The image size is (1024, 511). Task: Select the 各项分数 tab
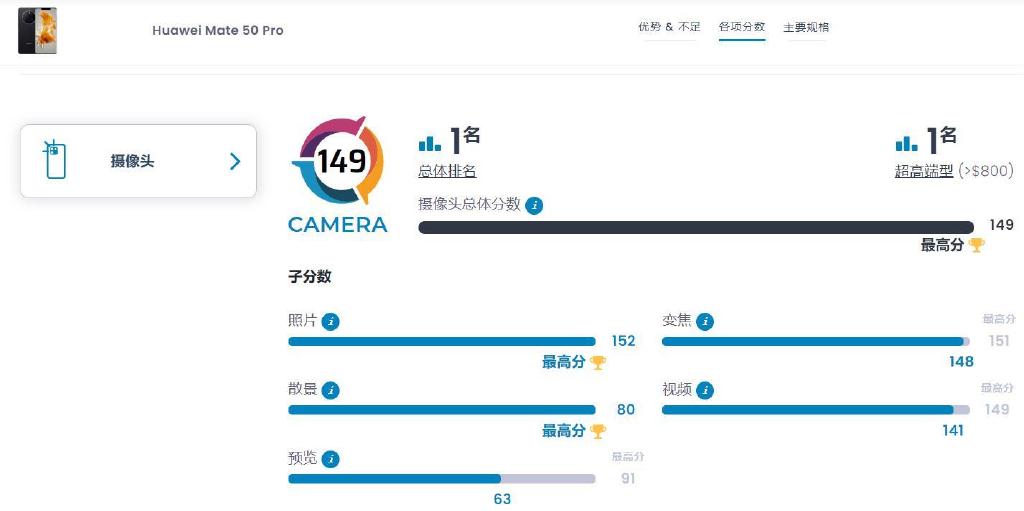coord(742,27)
